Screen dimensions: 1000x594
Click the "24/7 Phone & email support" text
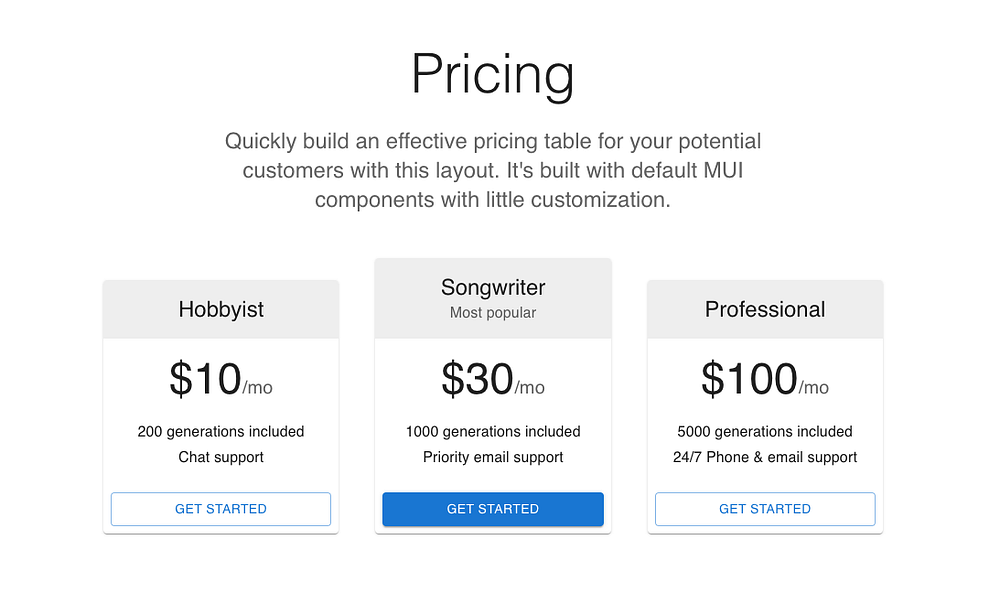point(765,457)
